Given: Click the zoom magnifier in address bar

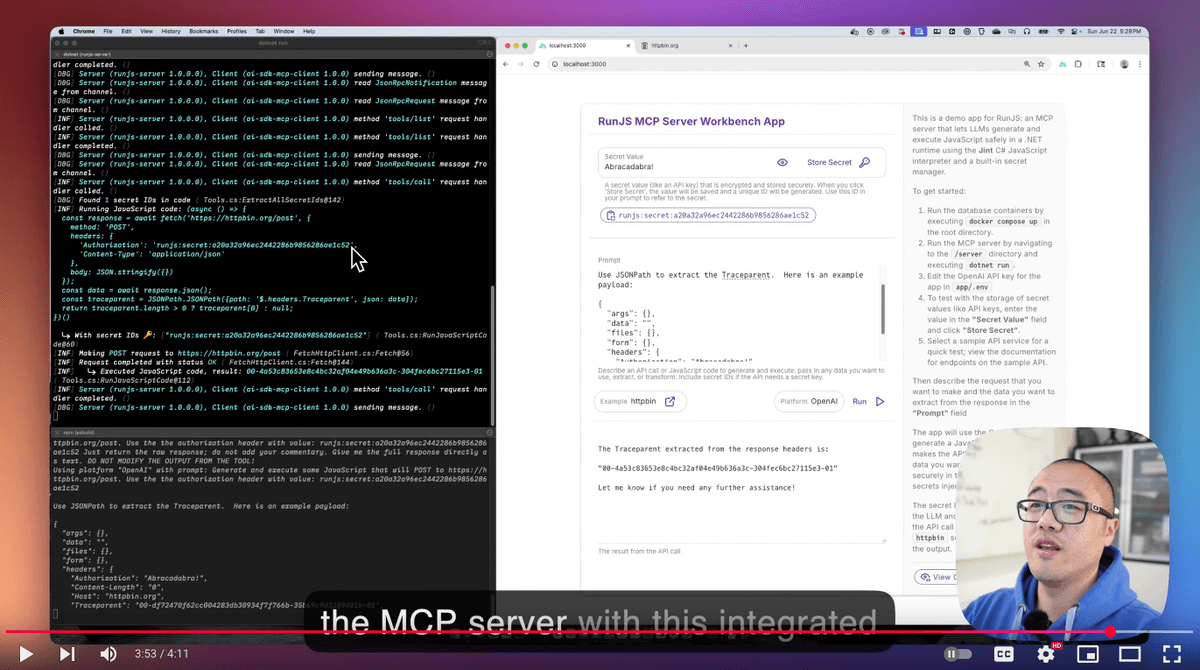Looking at the screenshot, I should tap(1027, 64).
